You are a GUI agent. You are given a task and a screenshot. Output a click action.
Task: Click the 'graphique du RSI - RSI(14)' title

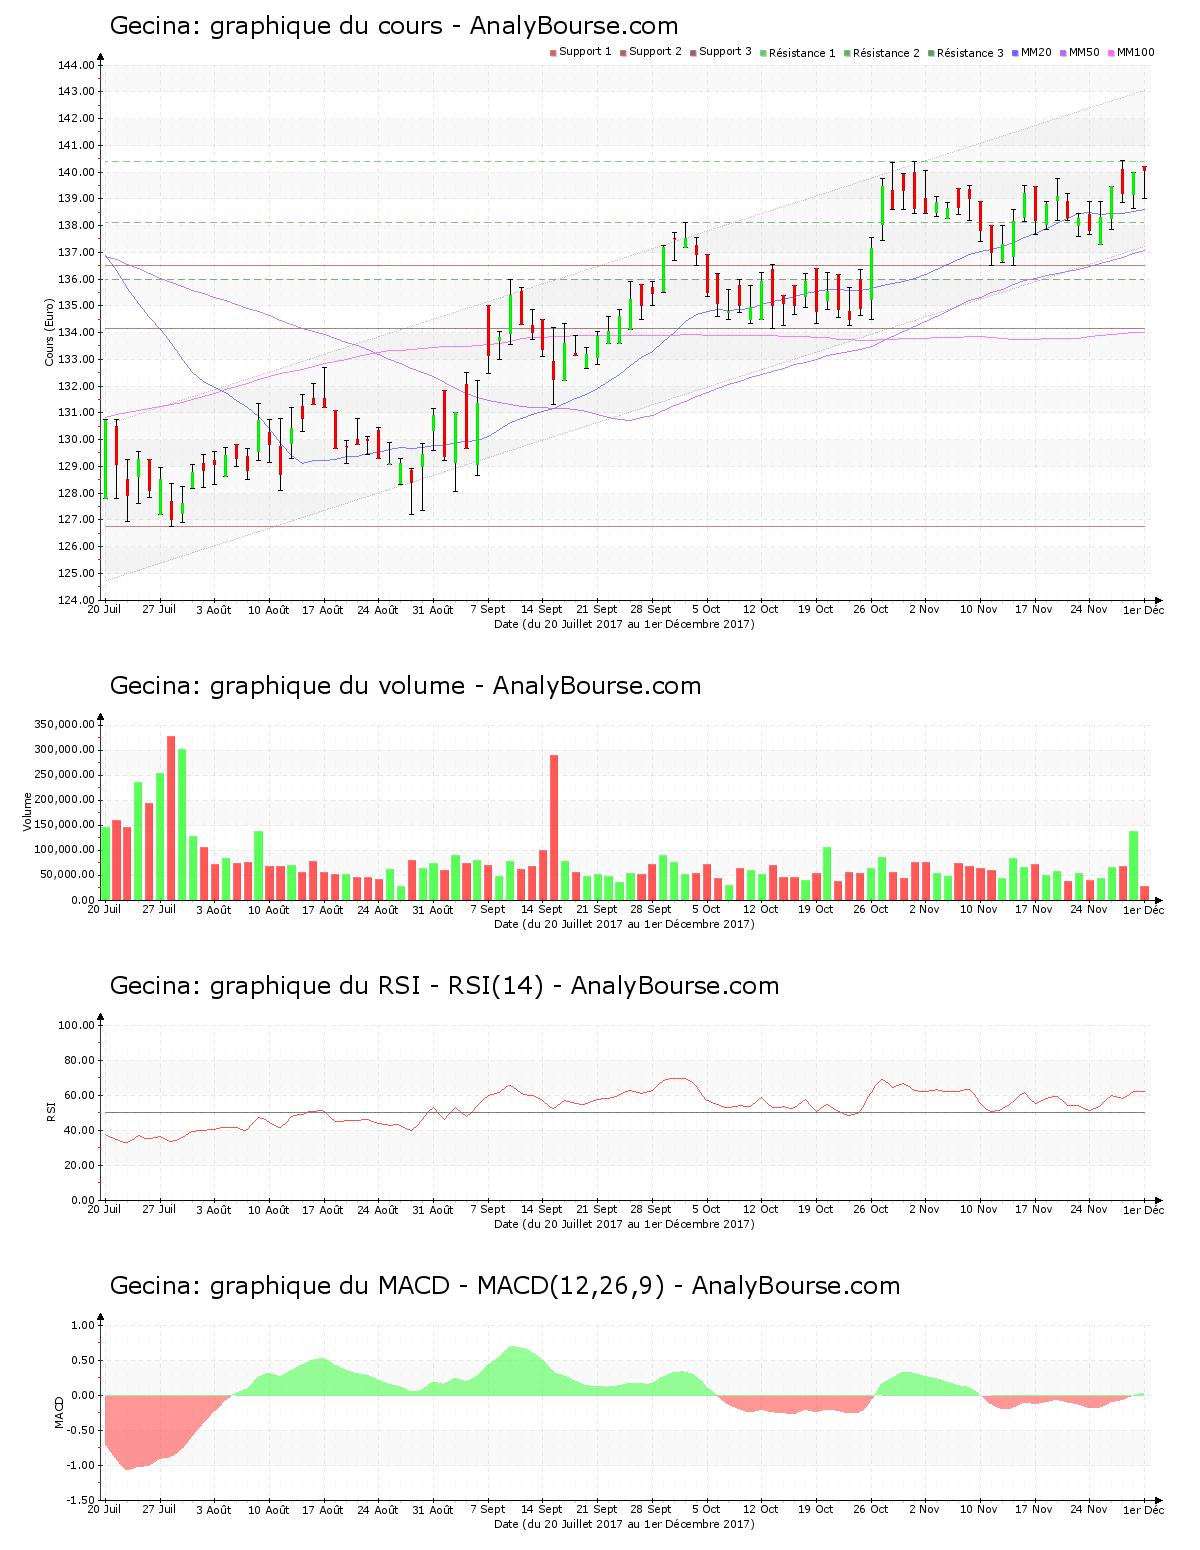click(x=377, y=986)
